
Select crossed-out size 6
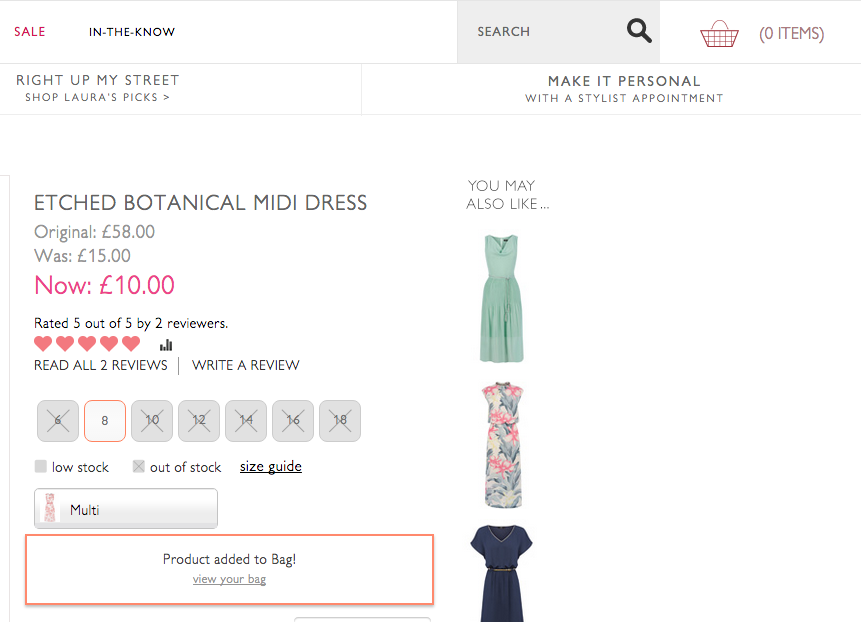(x=58, y=421)
